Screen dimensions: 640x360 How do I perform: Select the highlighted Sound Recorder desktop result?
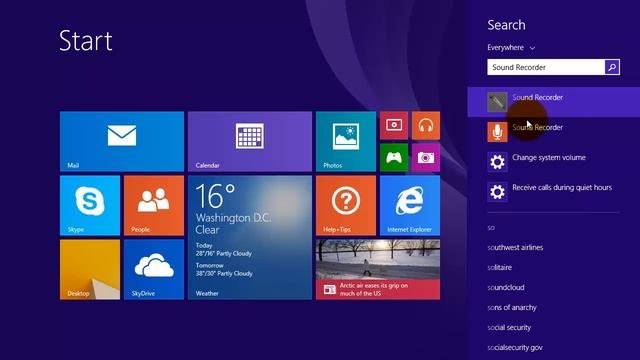pos(553,102)
